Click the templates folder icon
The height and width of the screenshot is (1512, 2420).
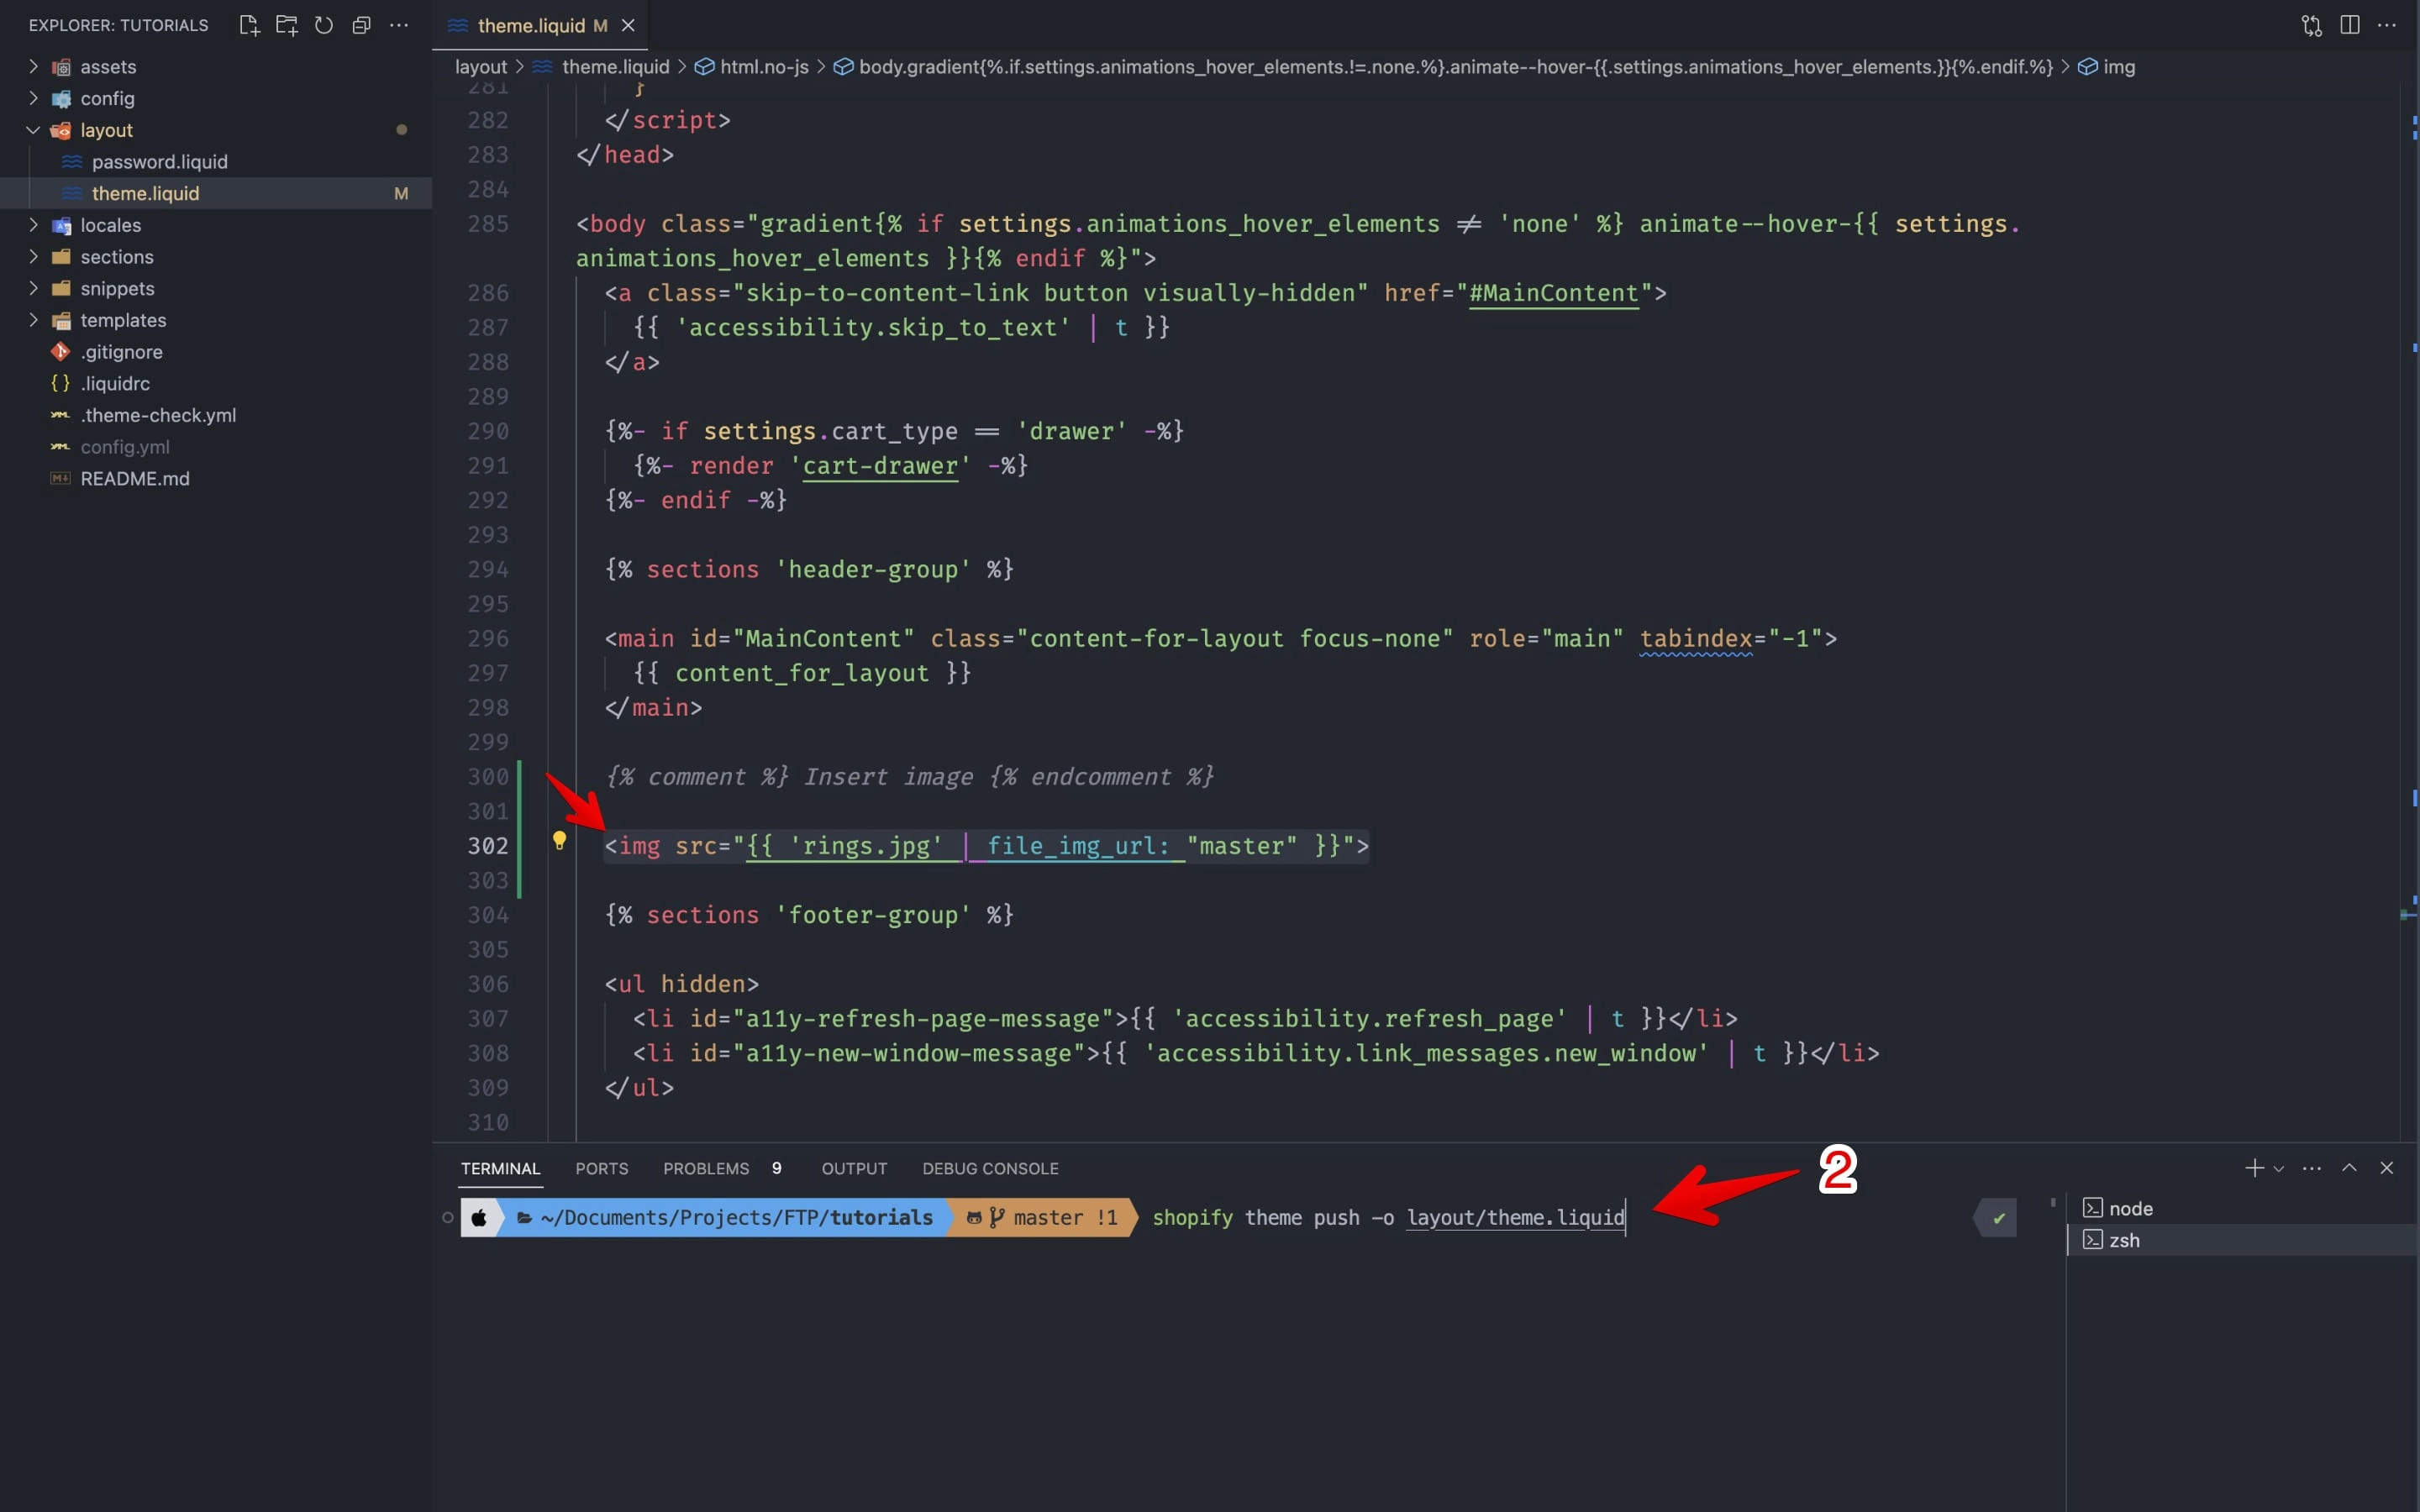click(61, 320)
